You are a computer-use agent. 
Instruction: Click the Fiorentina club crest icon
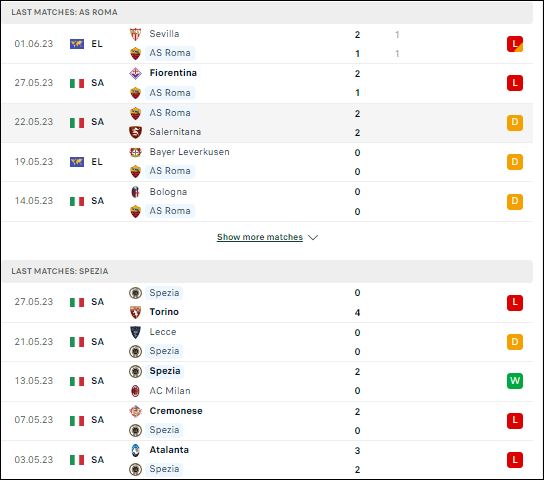click(135, 73)
